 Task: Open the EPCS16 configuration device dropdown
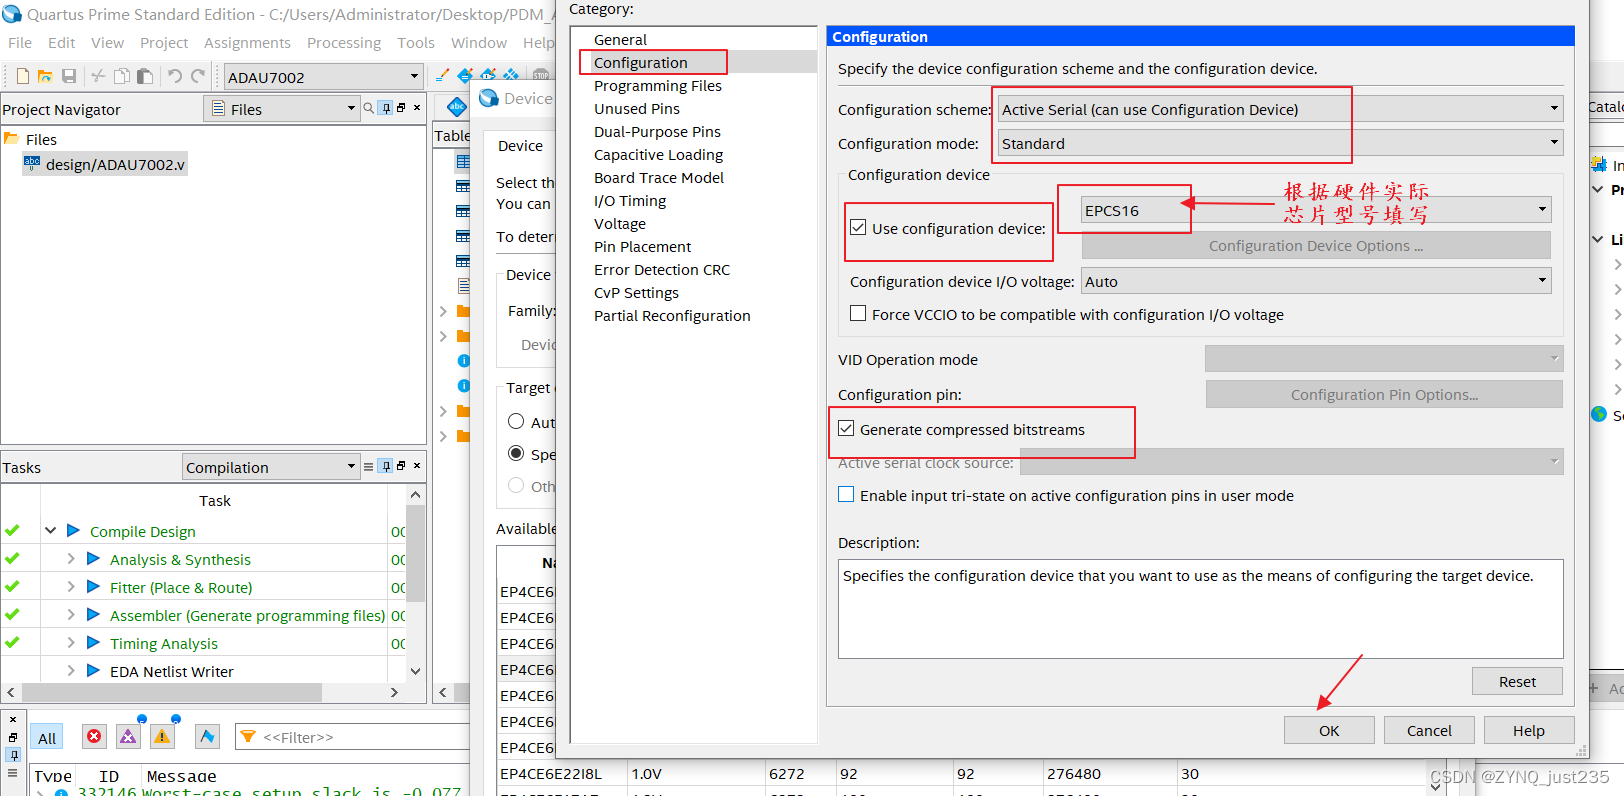(x=1316, y=210)
